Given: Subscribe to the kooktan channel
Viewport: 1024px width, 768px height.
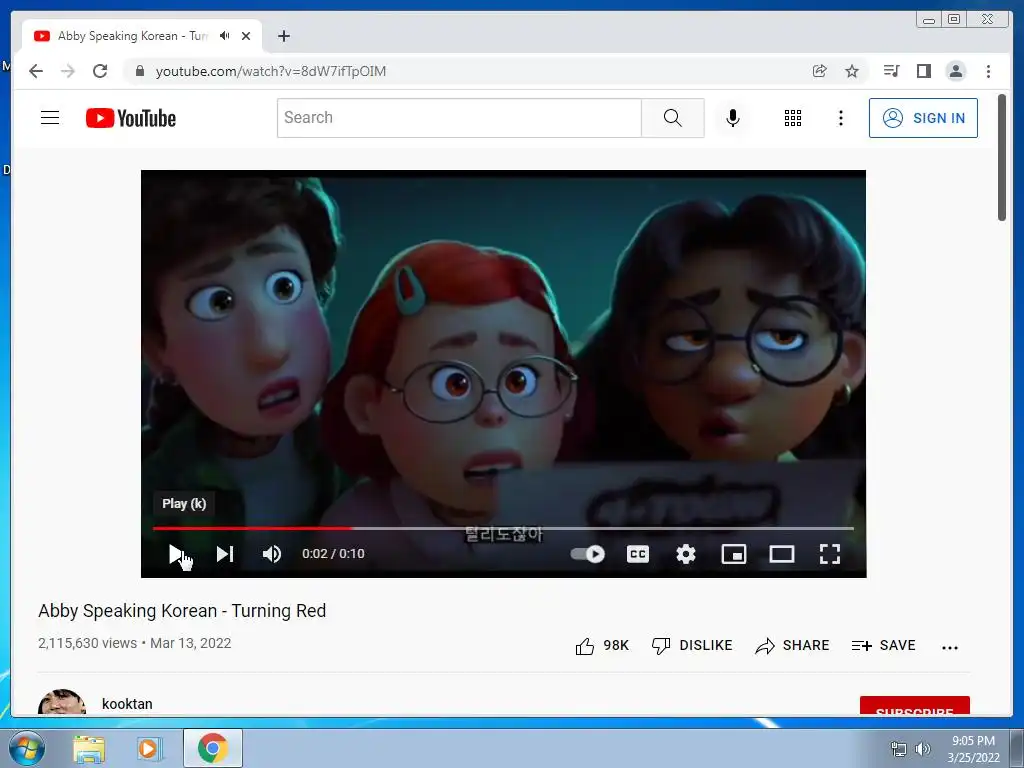Looking at the screenshot, I should click(x=914, y=706).
